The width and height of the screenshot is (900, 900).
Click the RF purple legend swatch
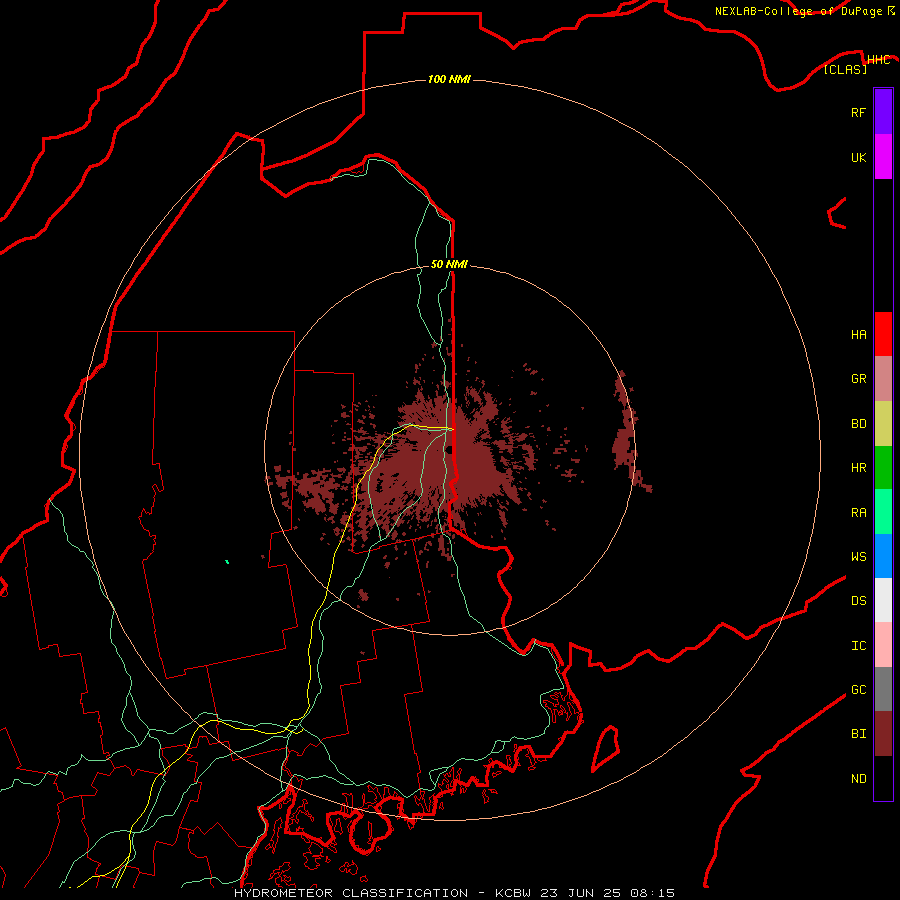click(883, 112)
